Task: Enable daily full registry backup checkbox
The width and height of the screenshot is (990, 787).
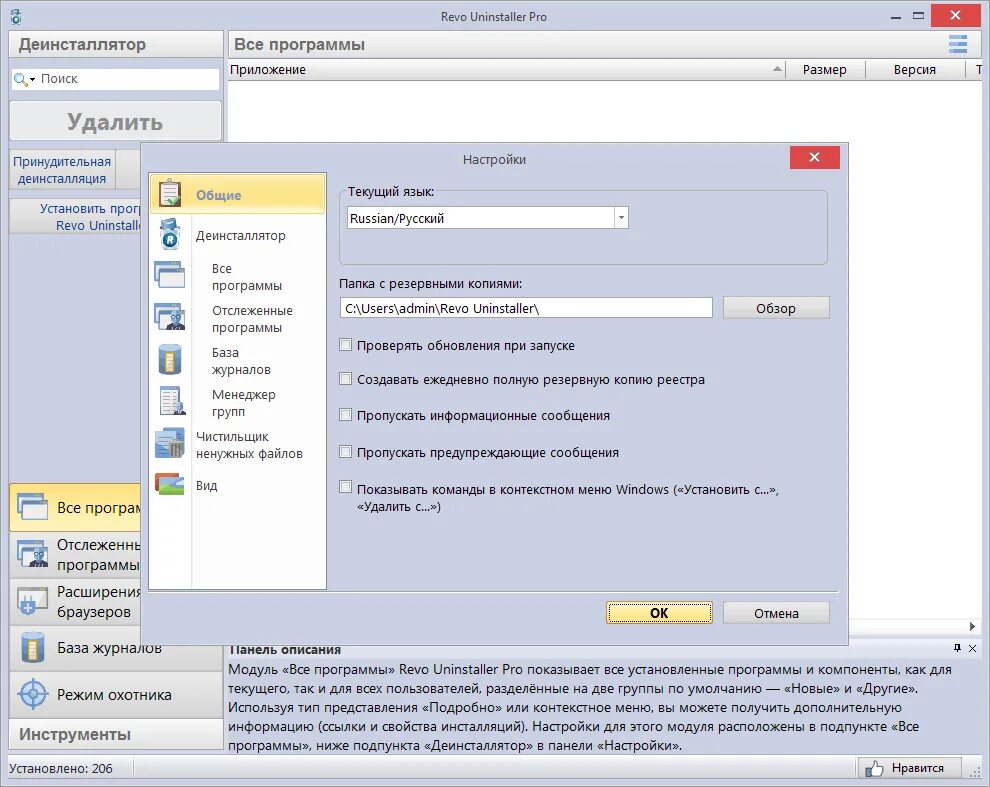Action: [x=345, y=378]
